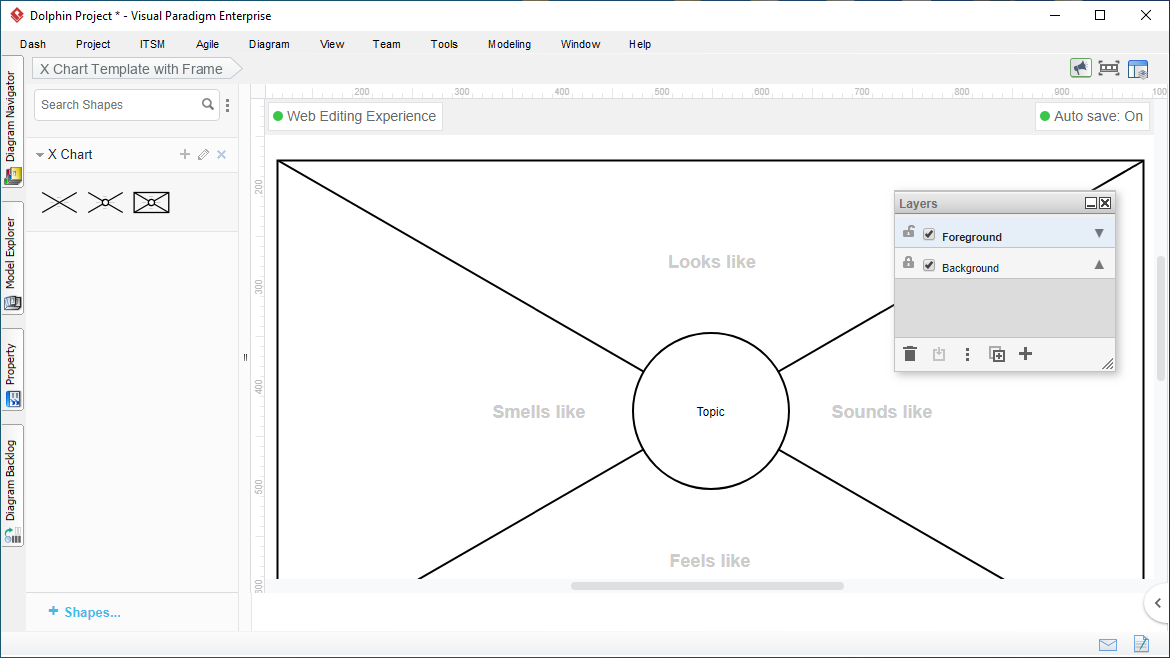This screenshot has height=658, width=1170.
Task: Click the Web Editing Experience button
Action: pos(355,116)
